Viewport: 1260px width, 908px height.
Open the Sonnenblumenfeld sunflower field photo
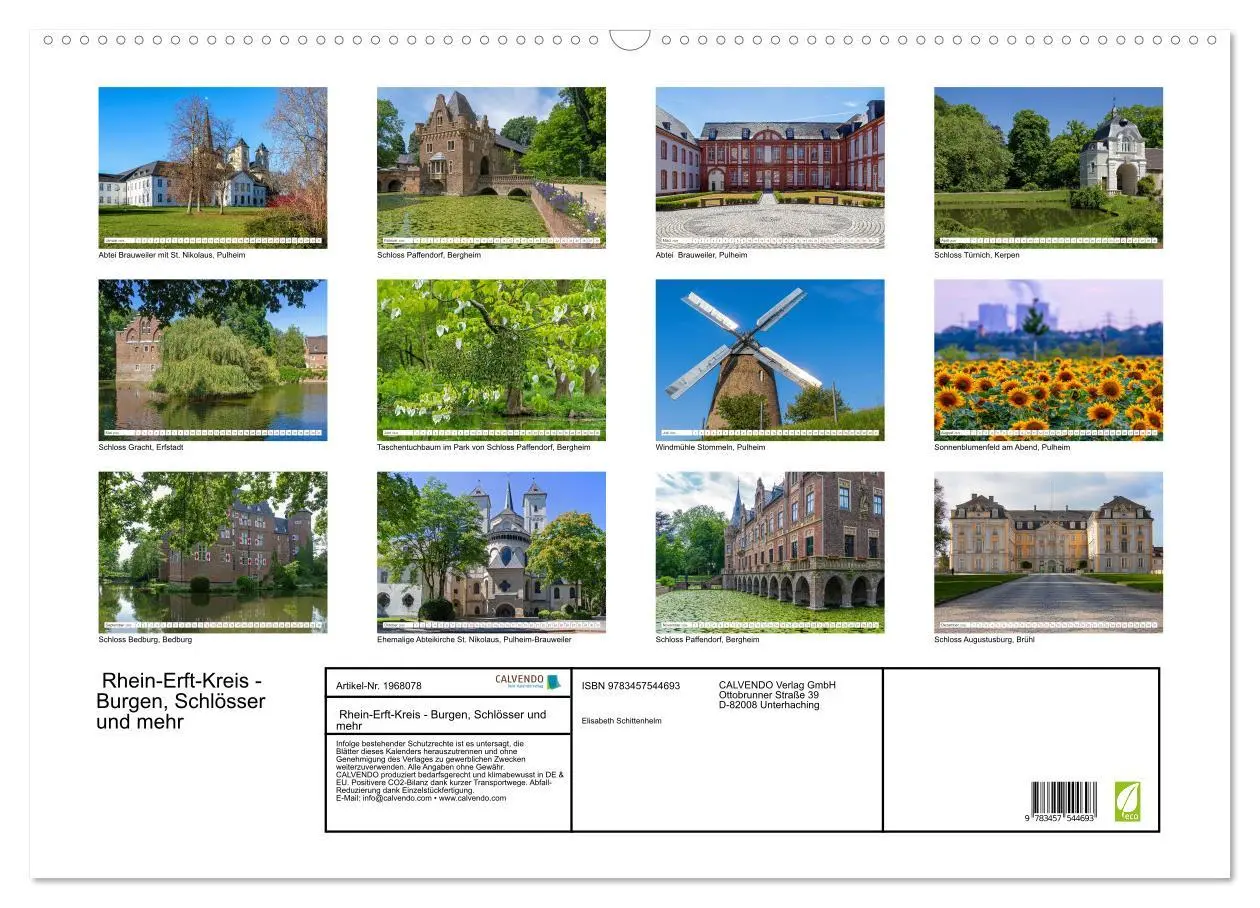pyautogui.click(x=1048, y=360)
